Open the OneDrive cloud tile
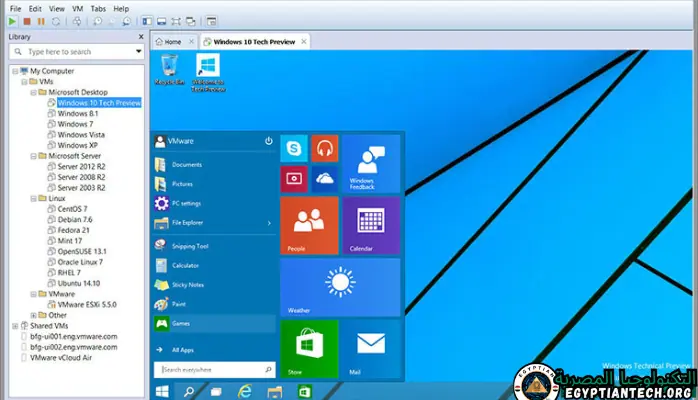 tap(324, 178)
